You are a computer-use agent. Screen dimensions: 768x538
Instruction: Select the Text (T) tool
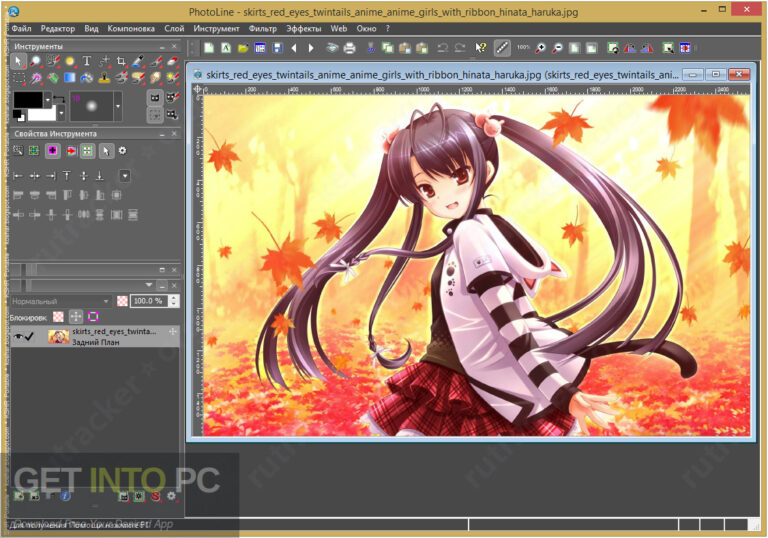[87, 61]
